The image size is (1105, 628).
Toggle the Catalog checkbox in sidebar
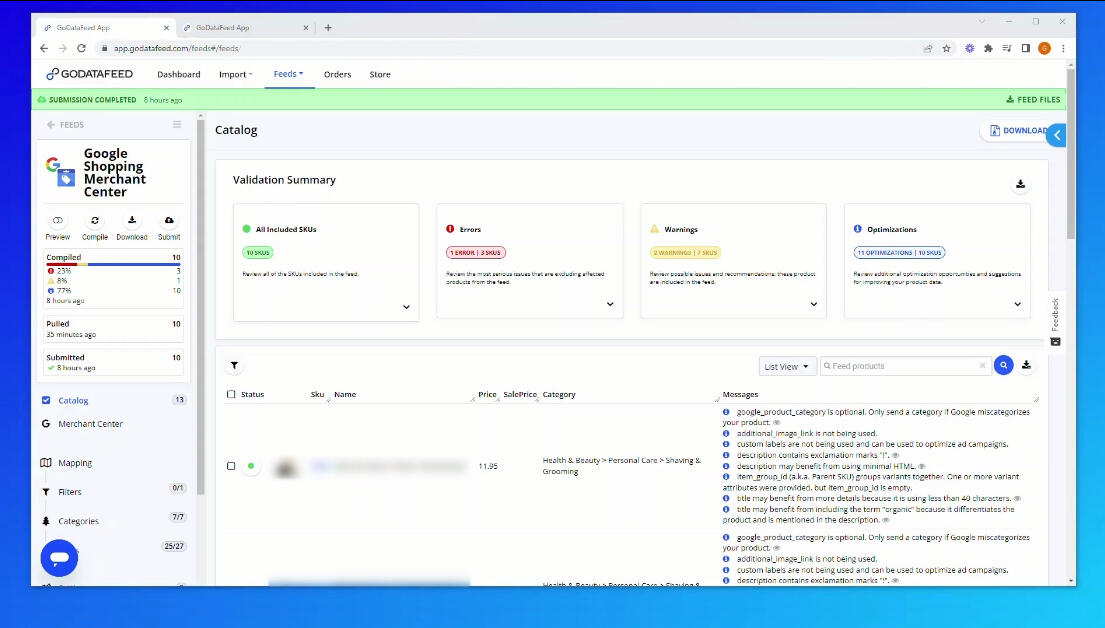[46, 401]
